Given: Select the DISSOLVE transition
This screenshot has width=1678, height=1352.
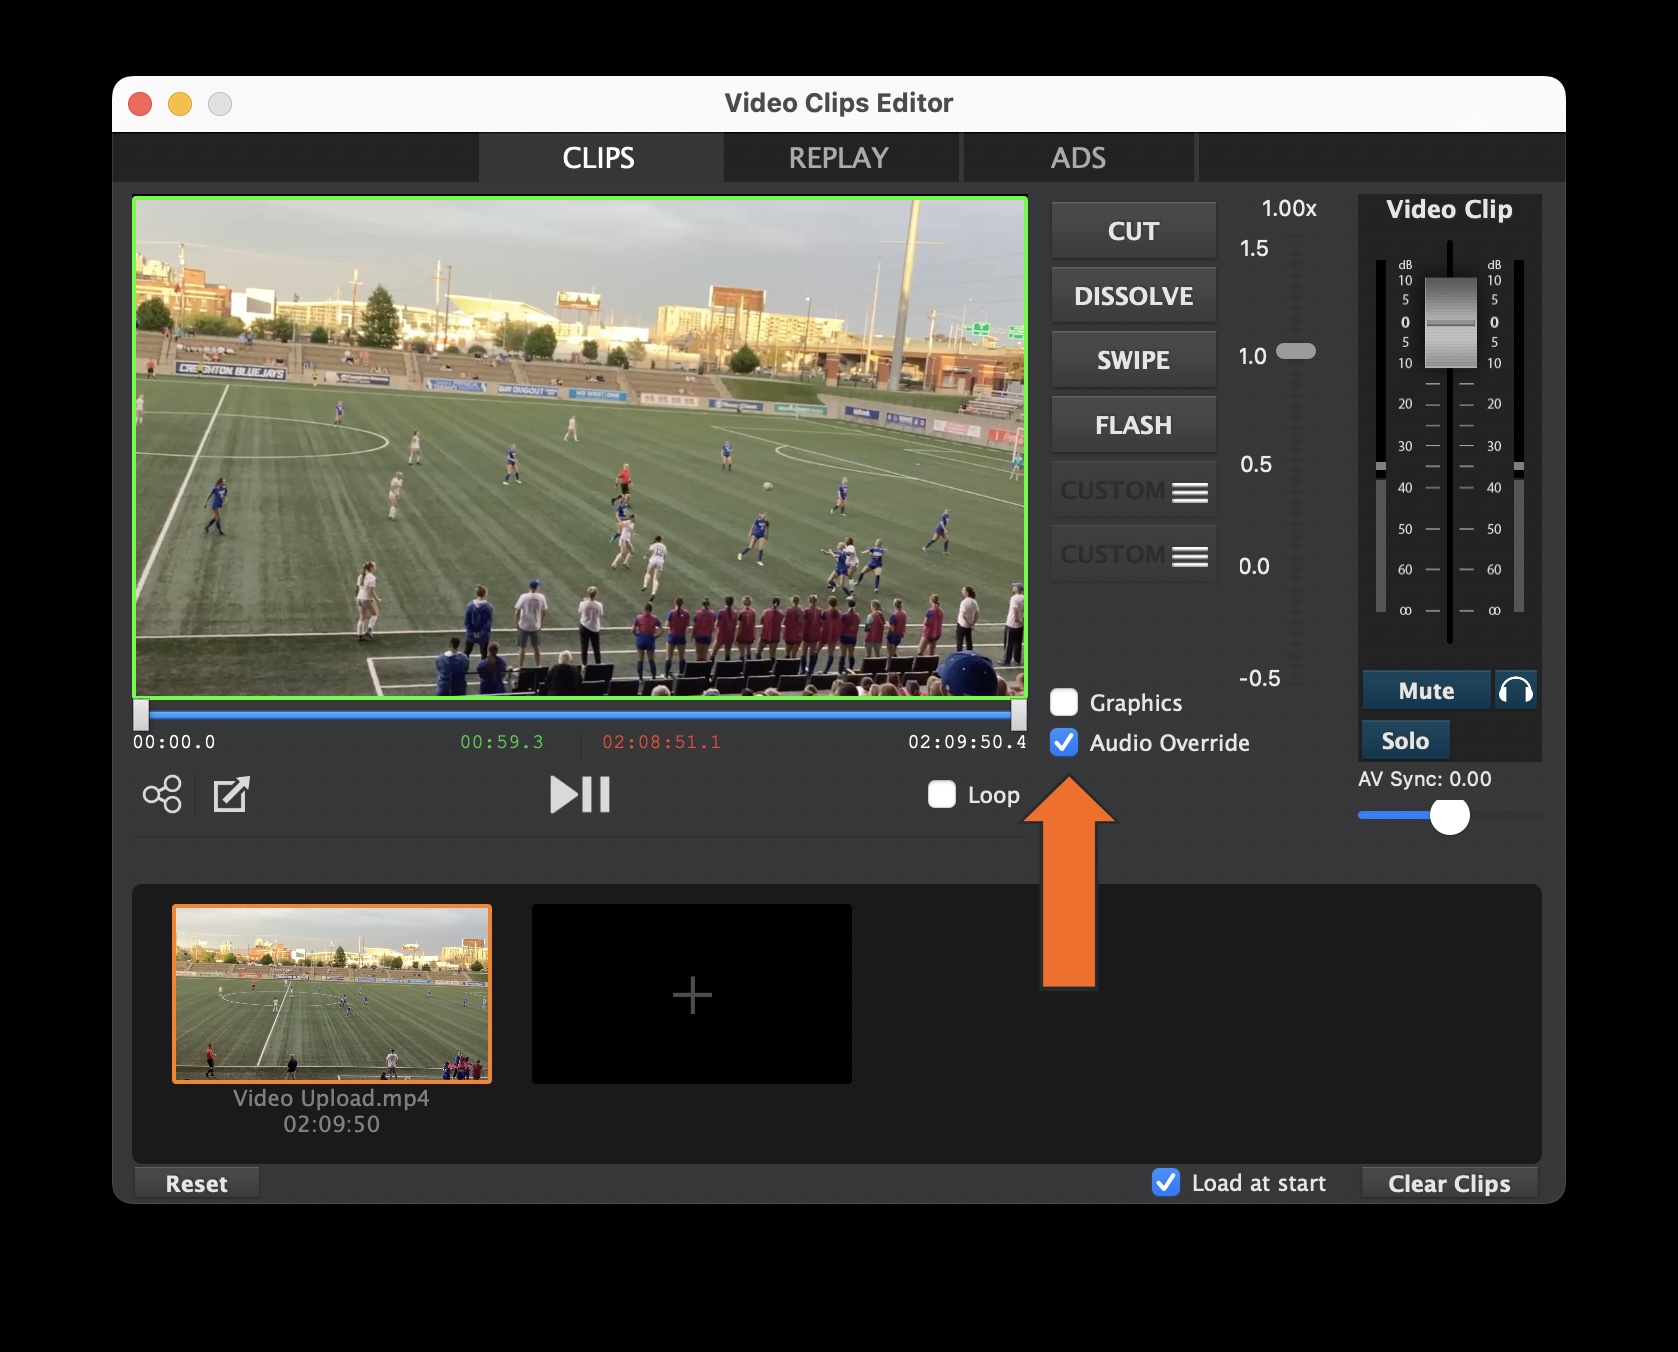Looking at the screenshot, I should [1134, 296].
